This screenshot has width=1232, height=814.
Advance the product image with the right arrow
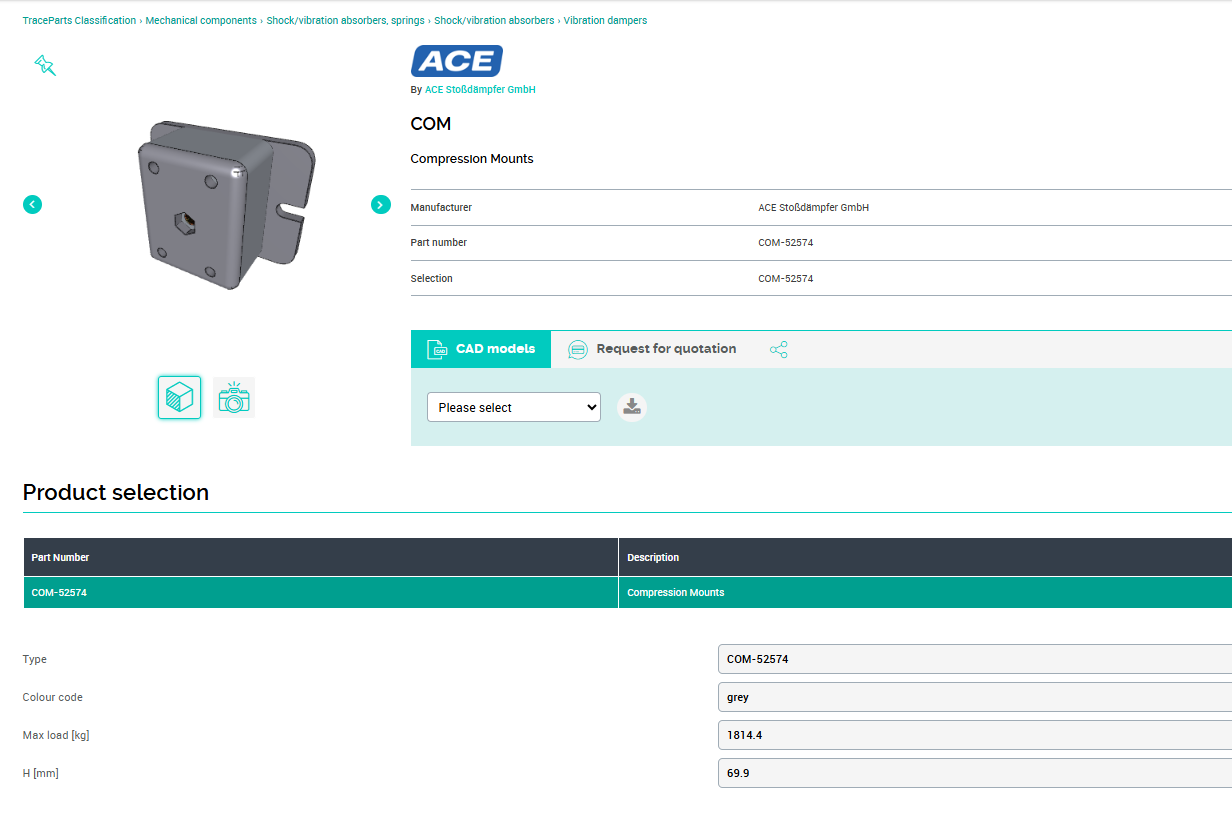pos(380,204)
